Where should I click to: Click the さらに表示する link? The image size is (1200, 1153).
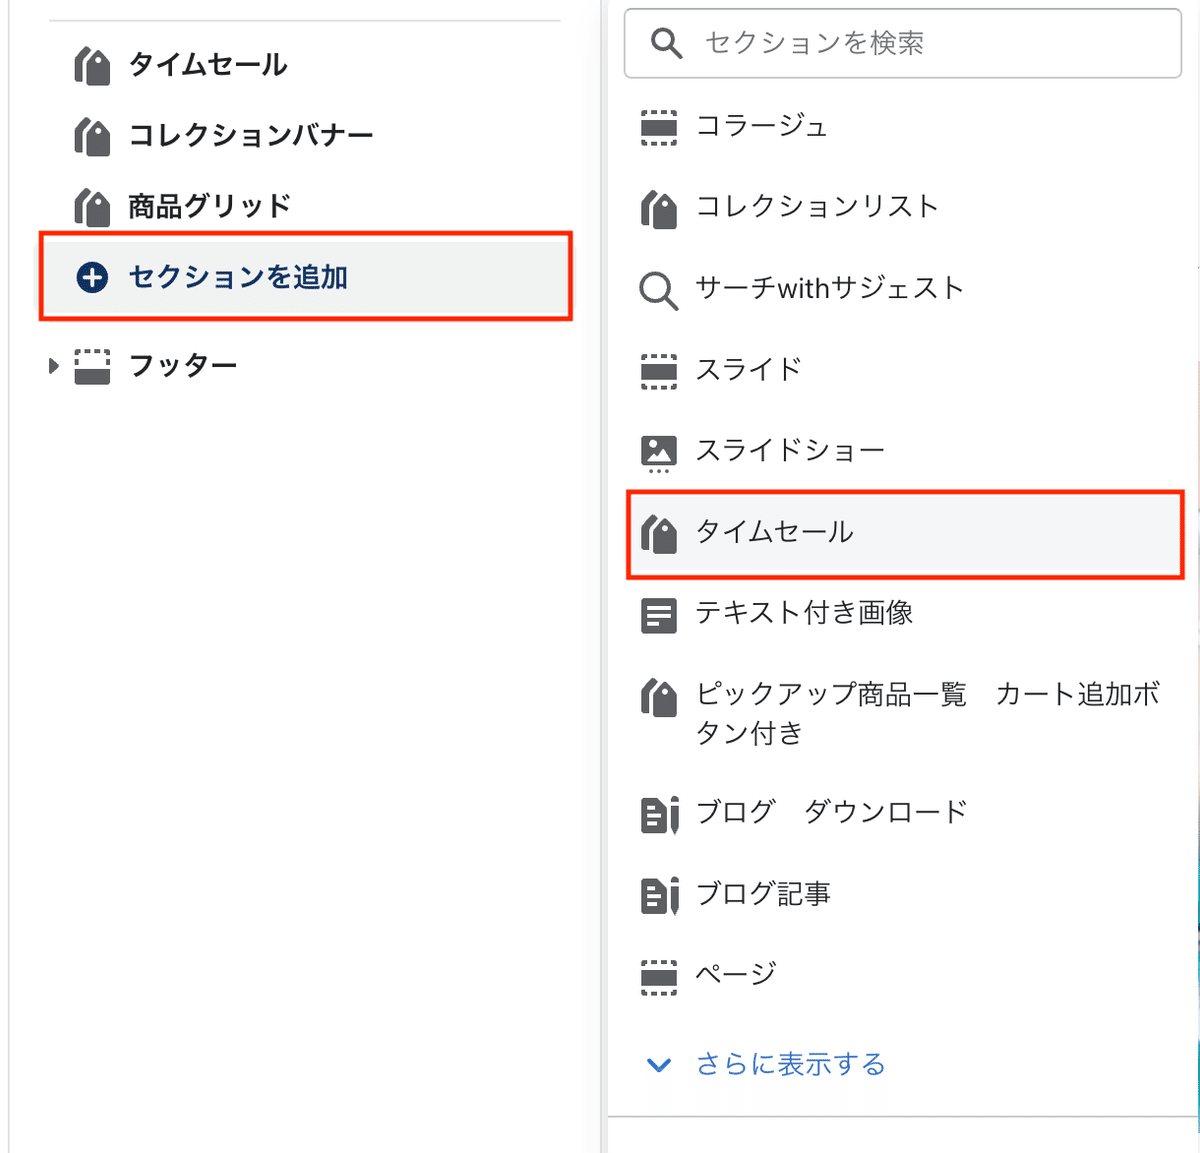pyautogui.click(x=790, y=1065)
